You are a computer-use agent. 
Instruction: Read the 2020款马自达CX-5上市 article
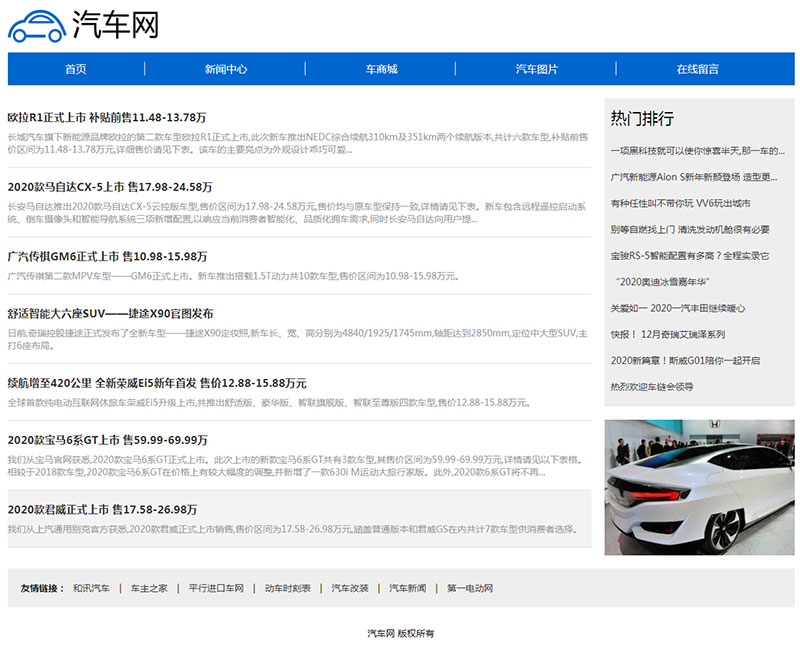[110, 187]
